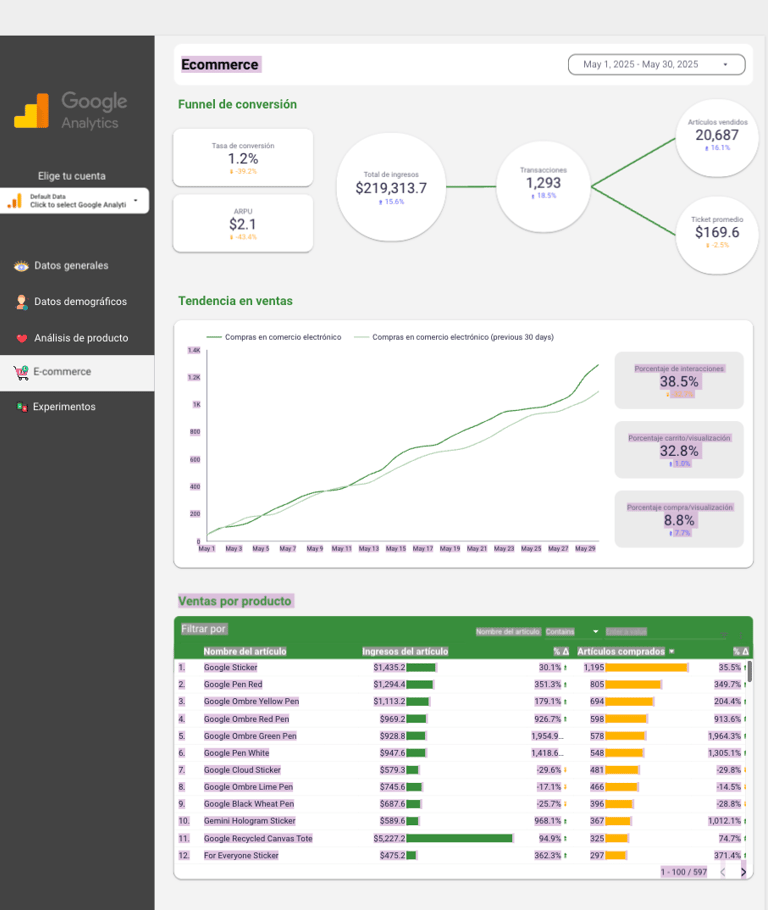Click Google Ombre Lime Pen row name
768x910 pixels.
(248, 787)
